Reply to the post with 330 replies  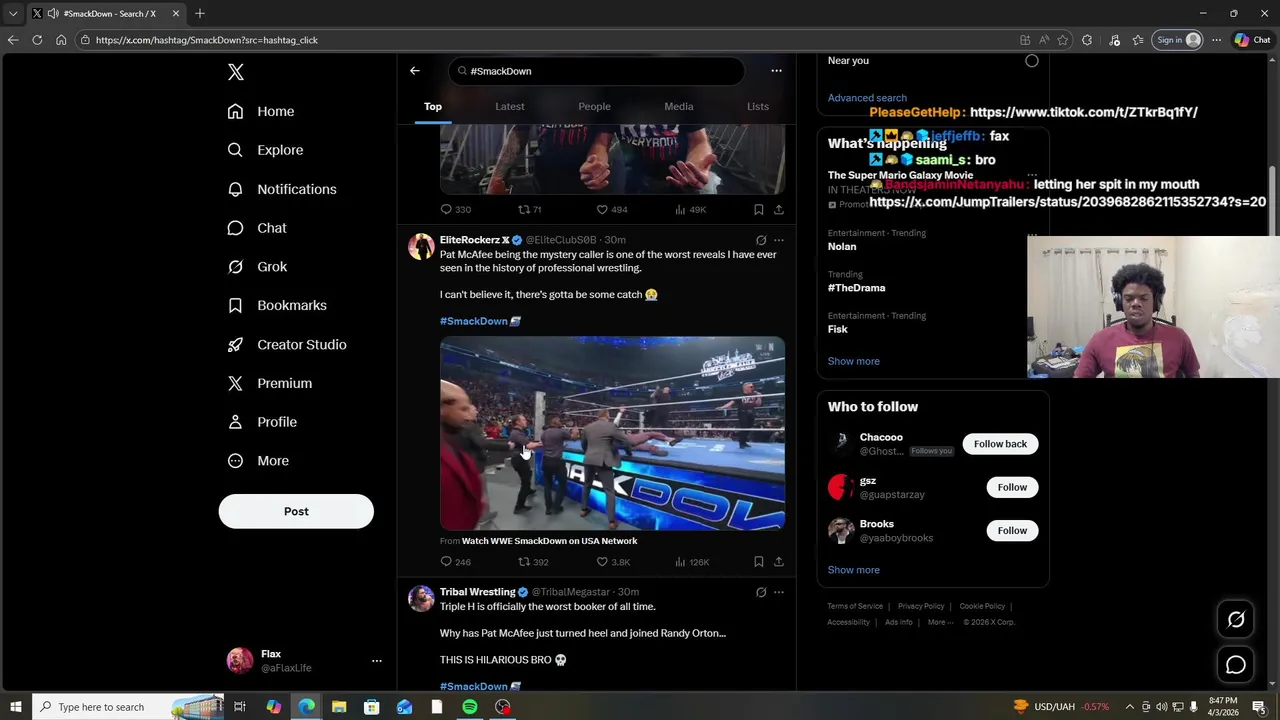(x=455, y=209)
